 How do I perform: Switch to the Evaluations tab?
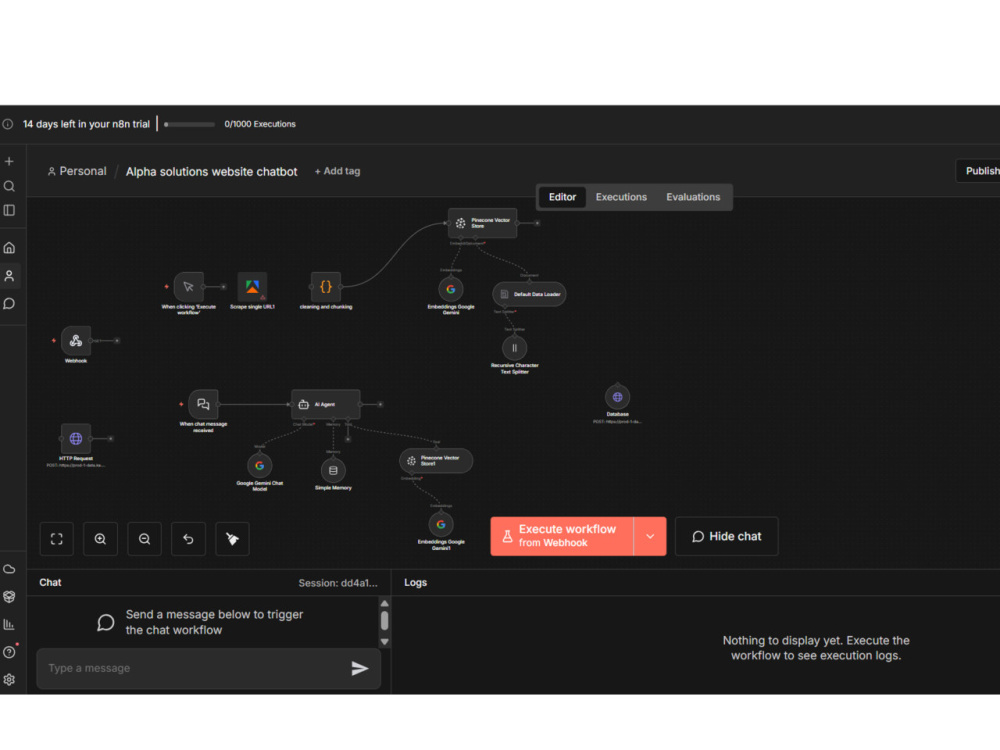pyautogui.click(x=693, y=197)
